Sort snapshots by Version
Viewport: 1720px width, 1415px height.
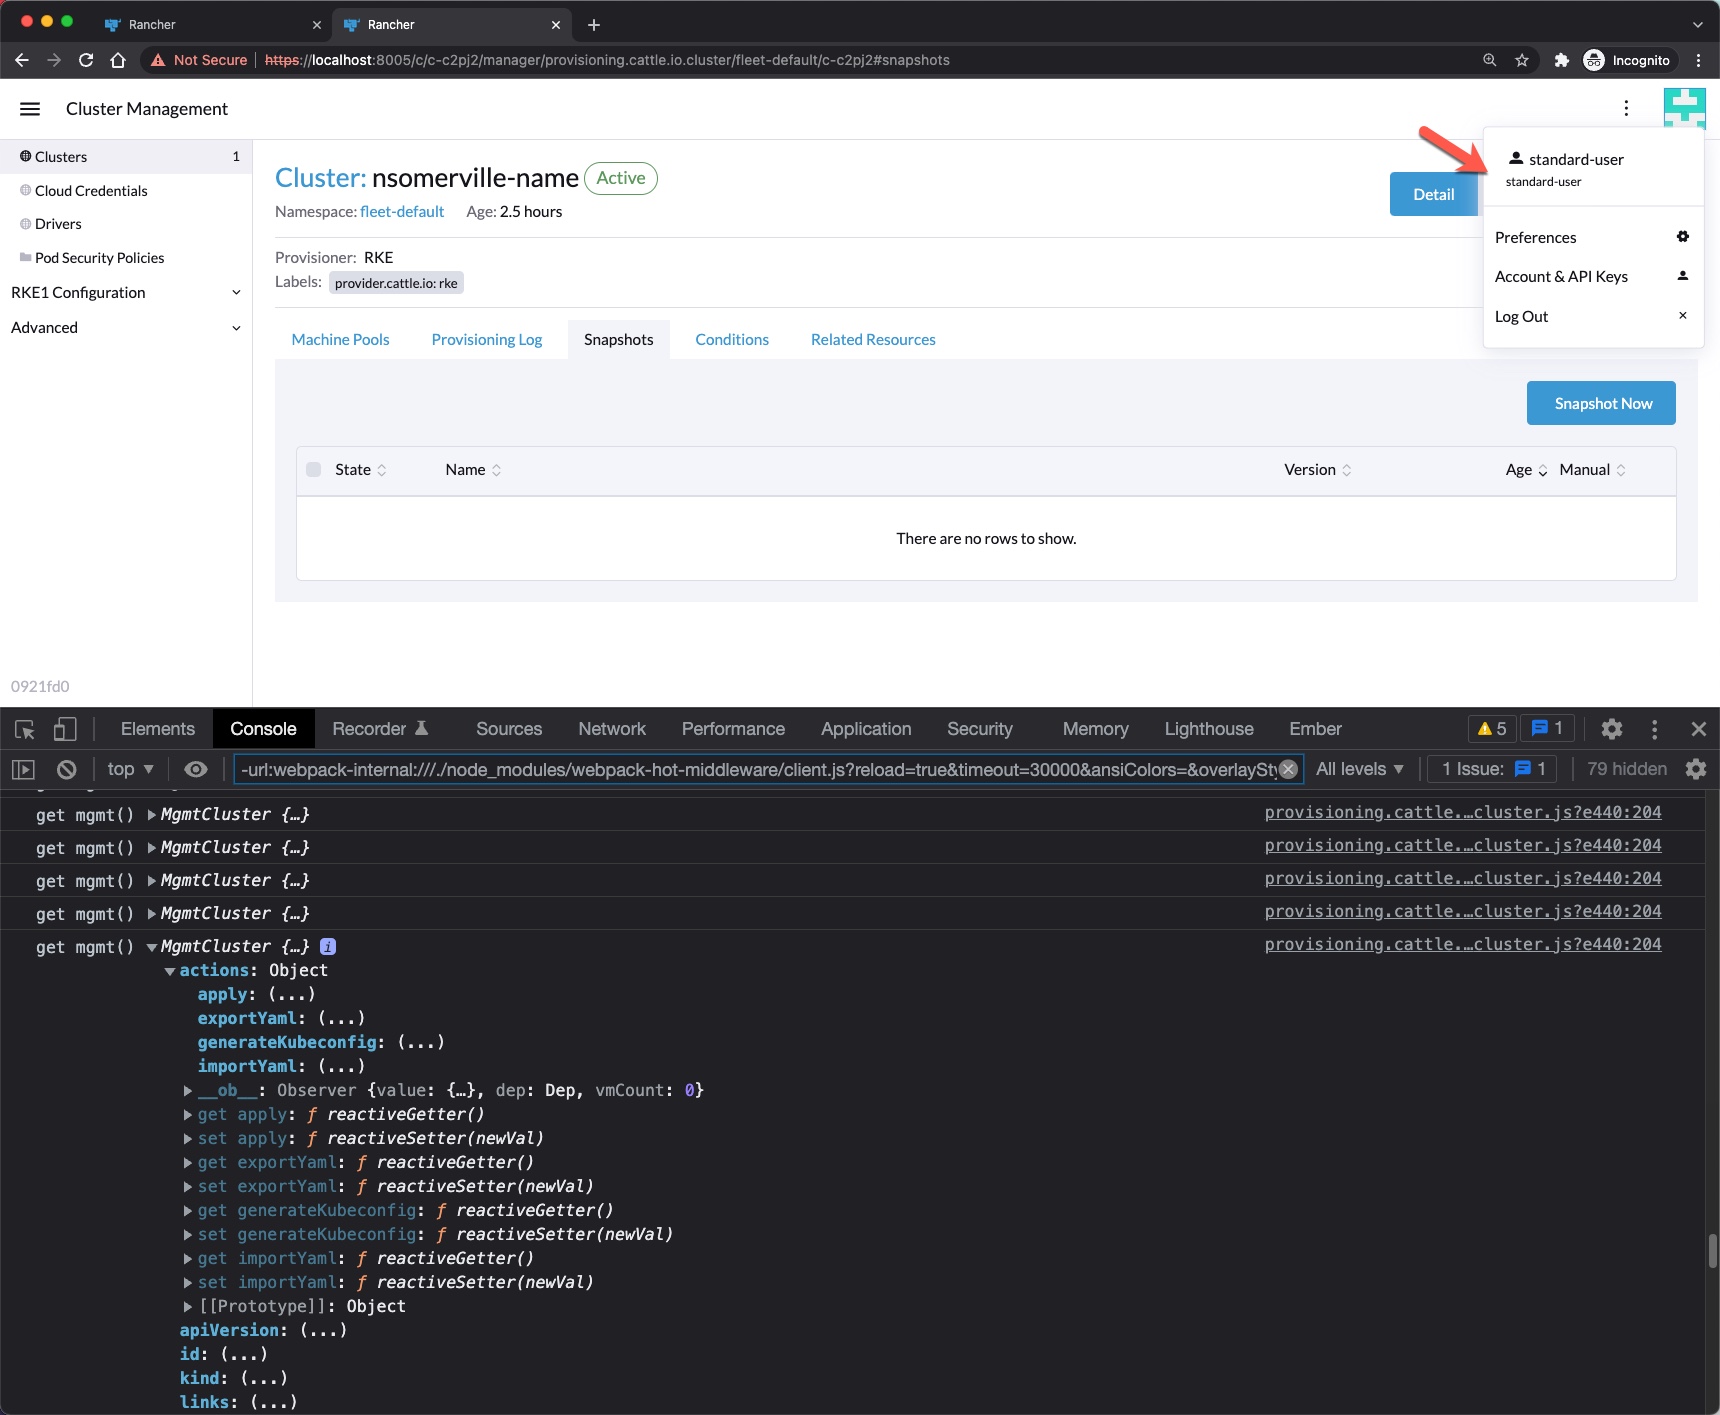click(1318, 470)
